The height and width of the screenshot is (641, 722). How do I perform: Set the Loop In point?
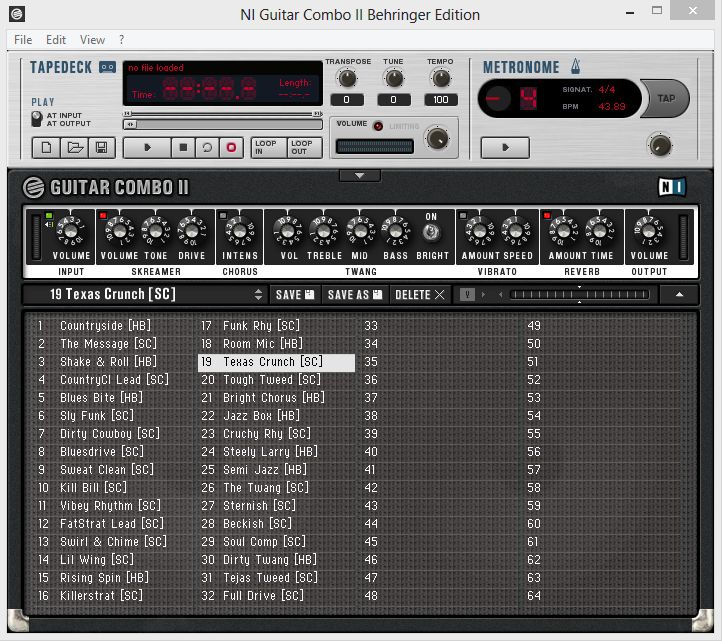pos(268,148)
